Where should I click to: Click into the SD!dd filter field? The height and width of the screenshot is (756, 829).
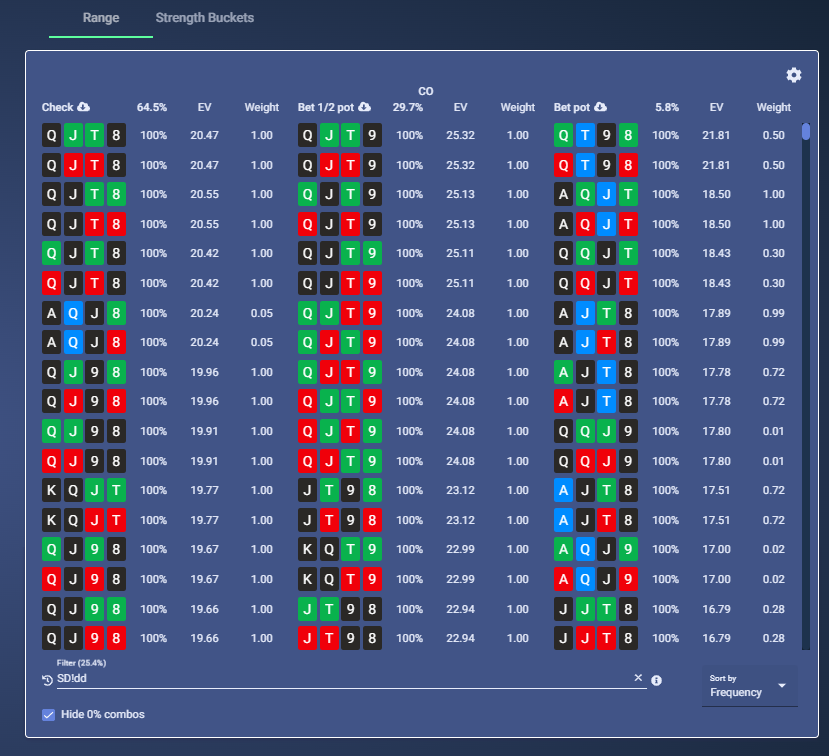click(x=344, y=678)
